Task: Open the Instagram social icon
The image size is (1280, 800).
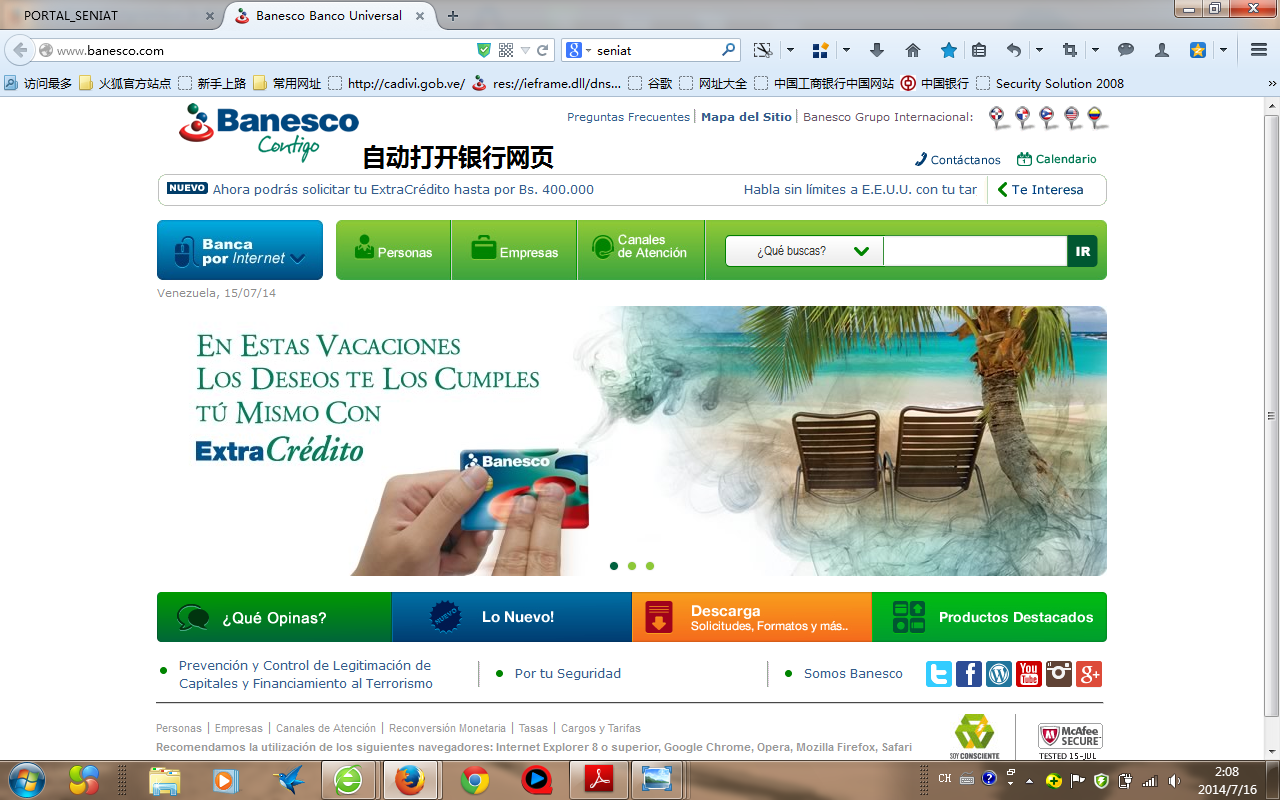Action: pyautogui.click(x=1058, y=674)
